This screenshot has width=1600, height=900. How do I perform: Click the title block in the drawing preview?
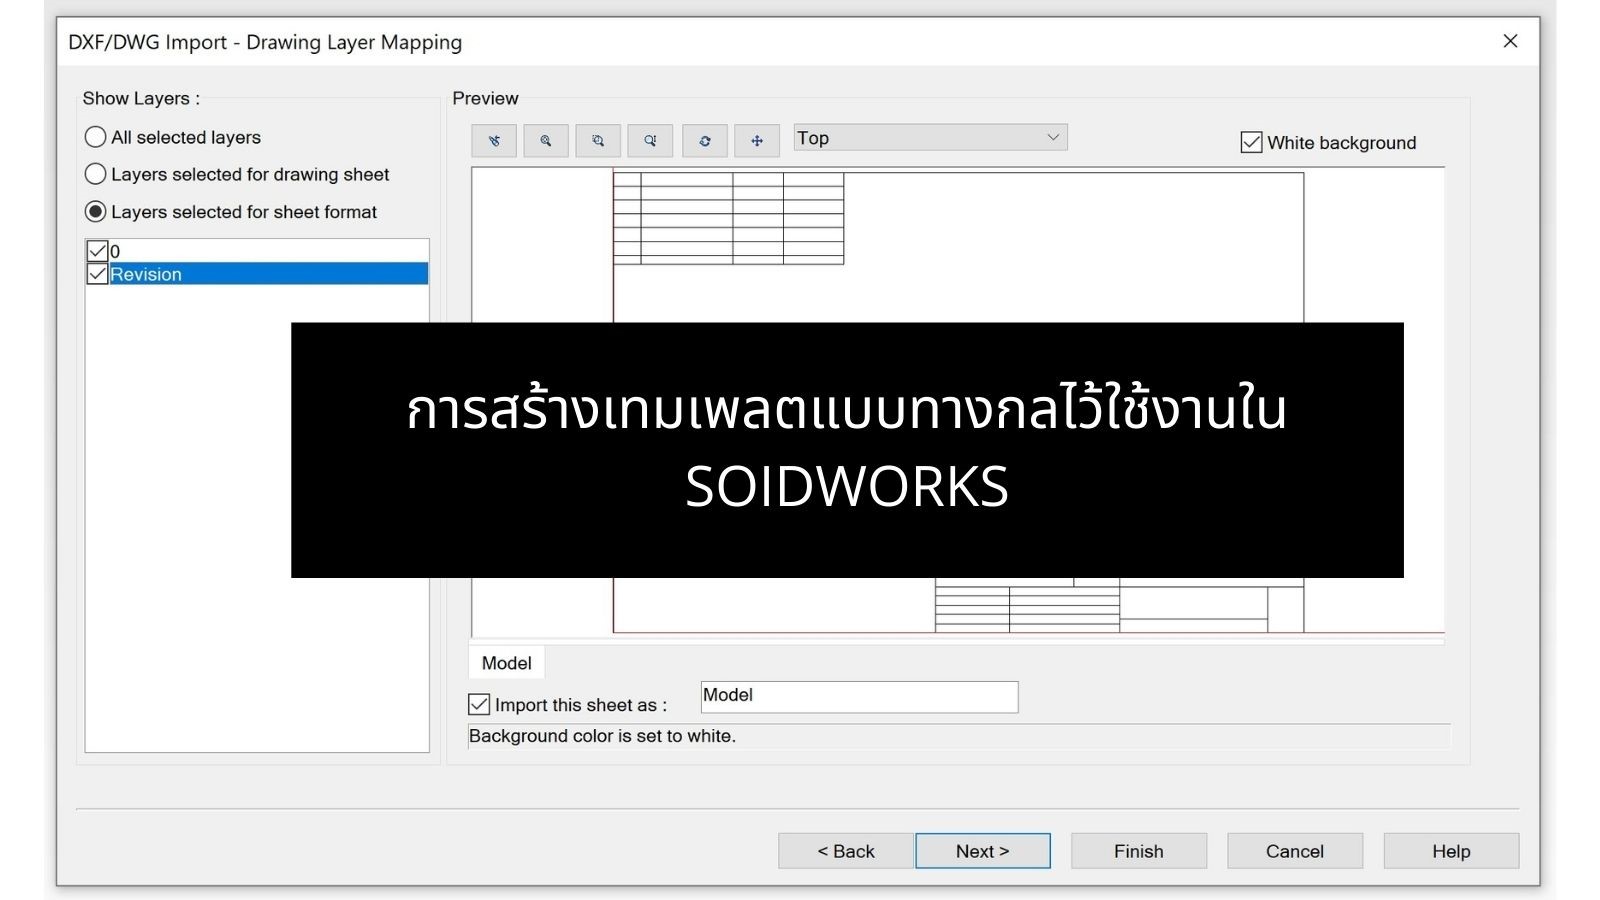click(x=1119, y=605)
